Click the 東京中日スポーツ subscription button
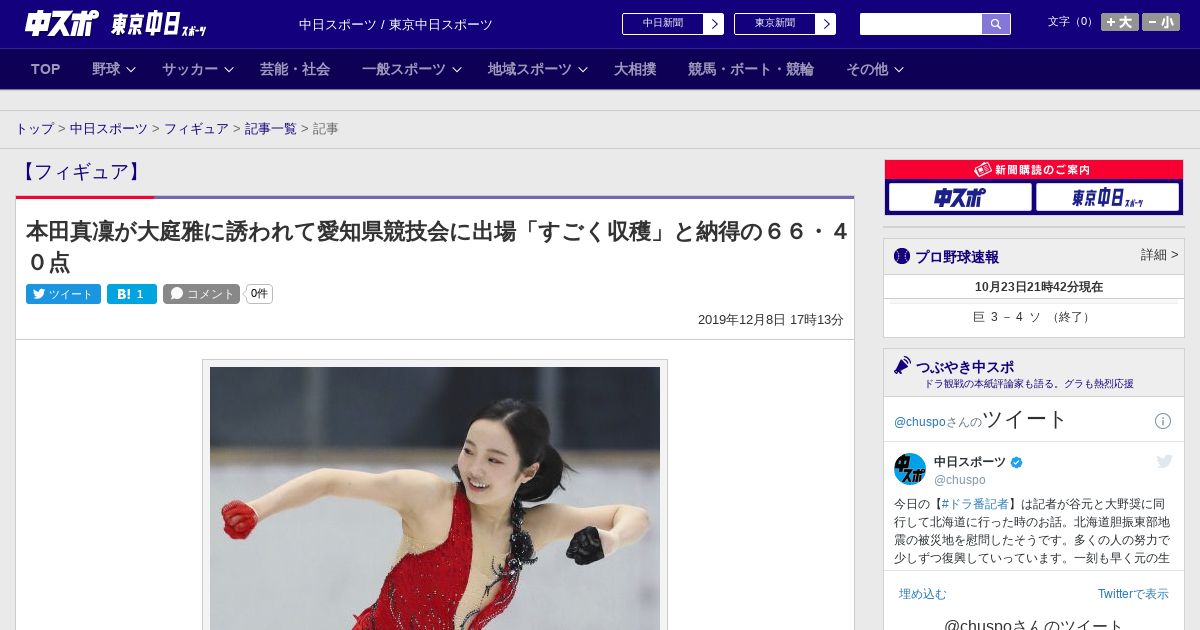Screen dimensions: 1200x630 coord(1108,197)
